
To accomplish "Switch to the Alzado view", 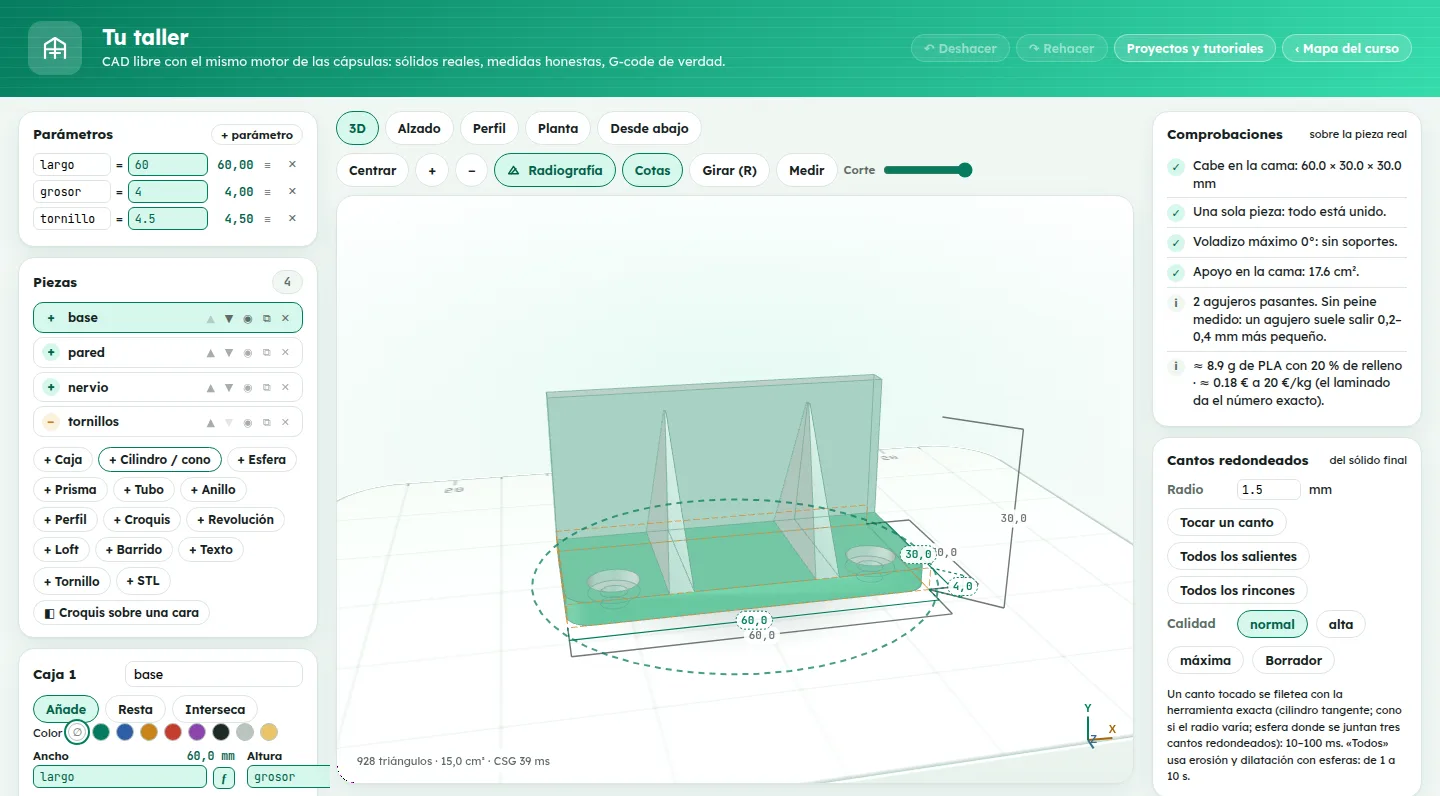I will tap(419, 128).
